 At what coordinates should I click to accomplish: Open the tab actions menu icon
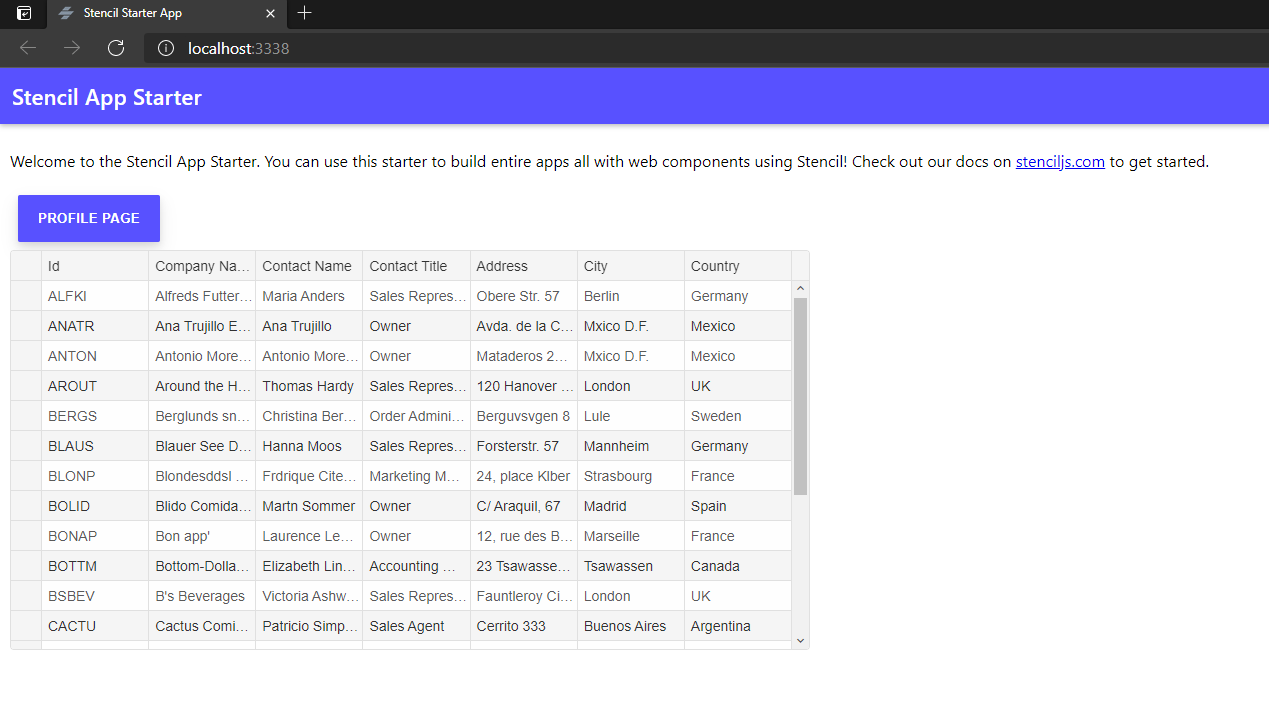(x=24, y=13)
